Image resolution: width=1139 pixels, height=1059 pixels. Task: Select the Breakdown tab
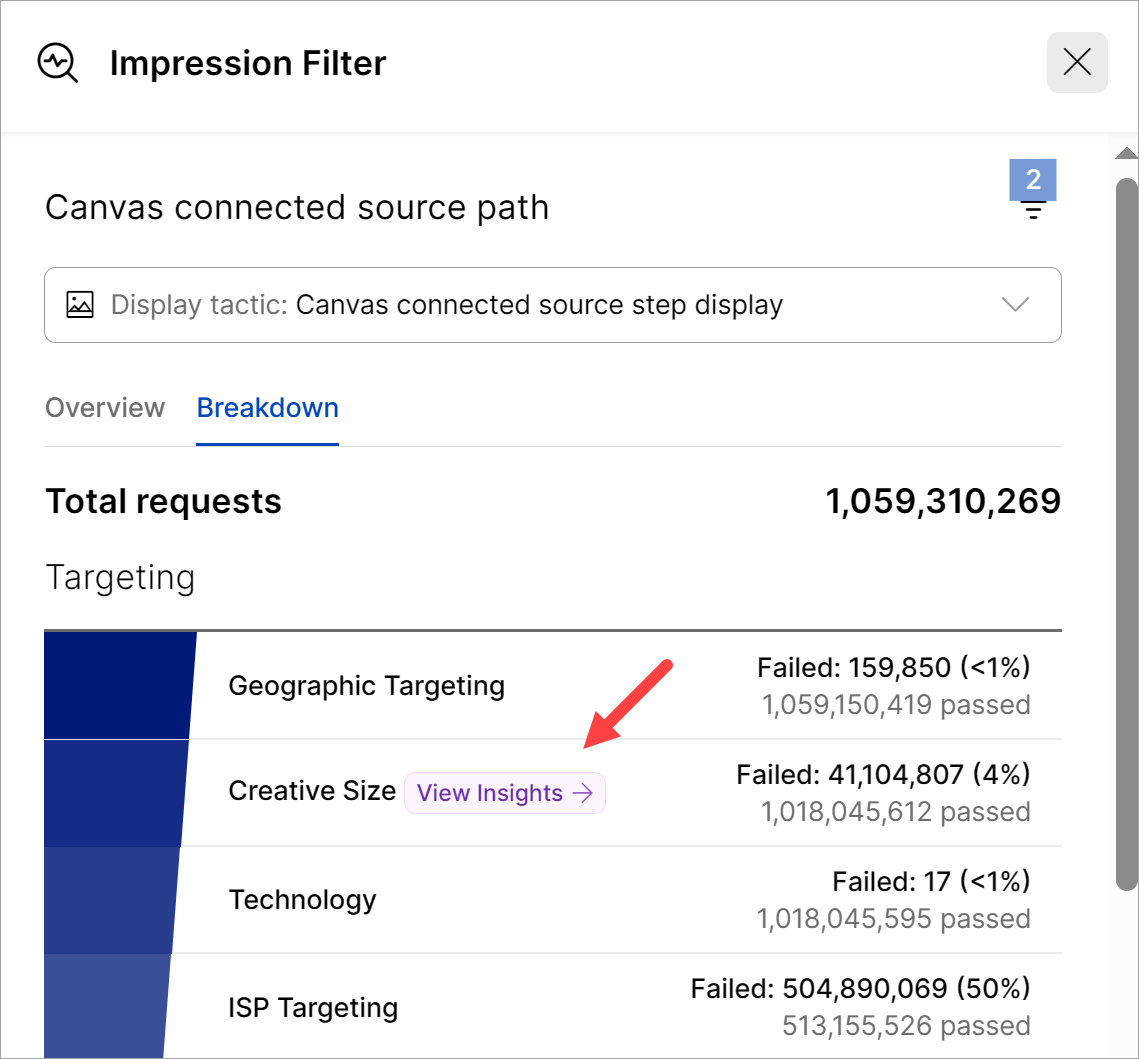267,408
